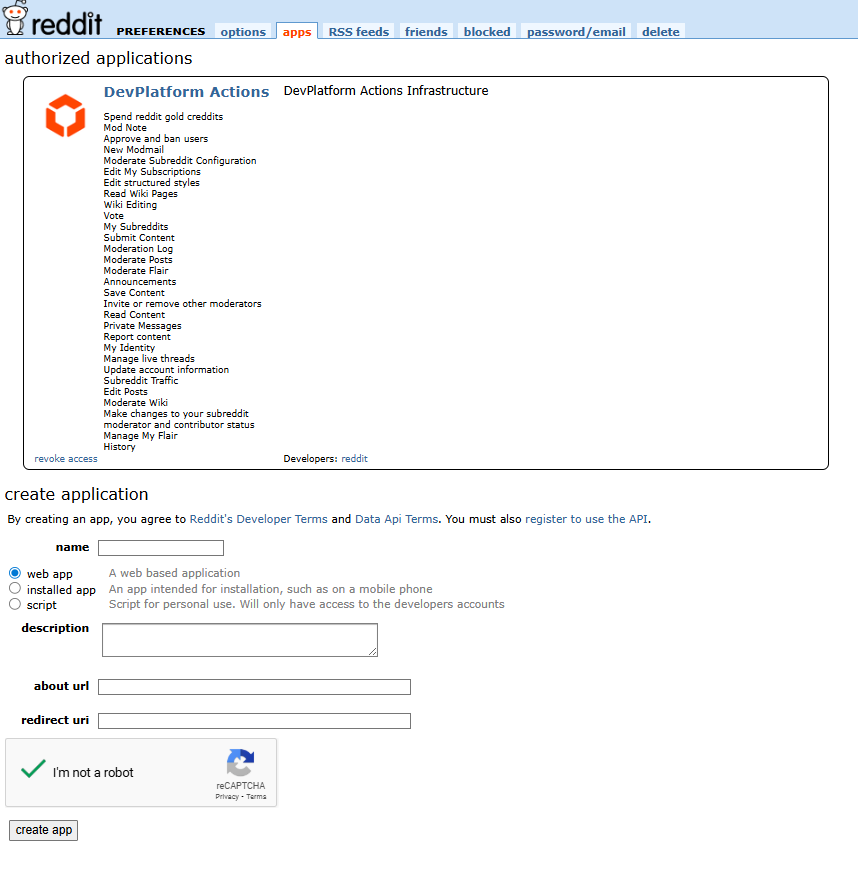Screen dimensions: 858x889
Task: Open the password/email tab
Action: coord(576,32)
